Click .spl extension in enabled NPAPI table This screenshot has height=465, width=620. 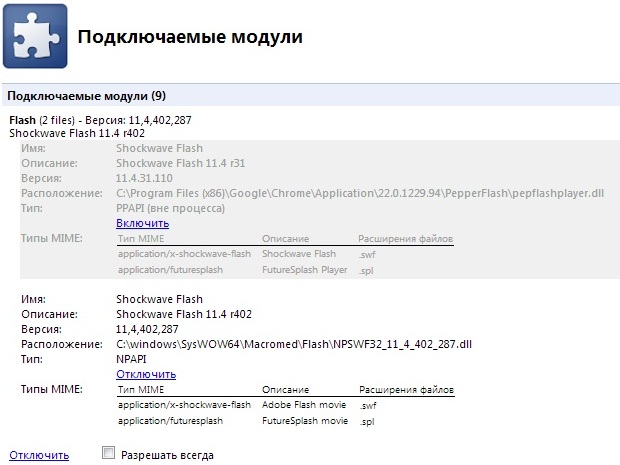coord(367,422)
